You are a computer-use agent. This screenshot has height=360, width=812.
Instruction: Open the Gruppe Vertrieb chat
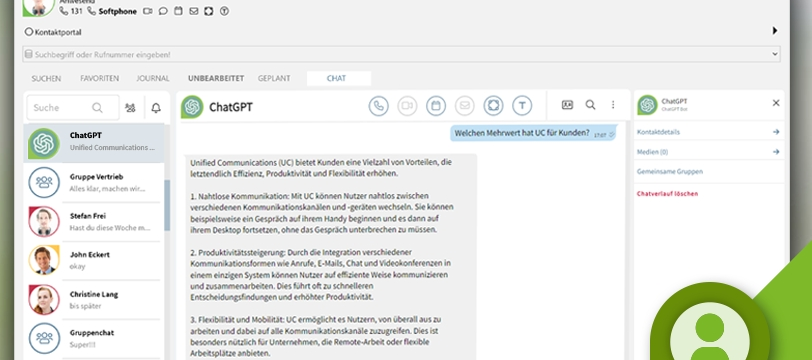pyautogui.click(x=94, y=182)
